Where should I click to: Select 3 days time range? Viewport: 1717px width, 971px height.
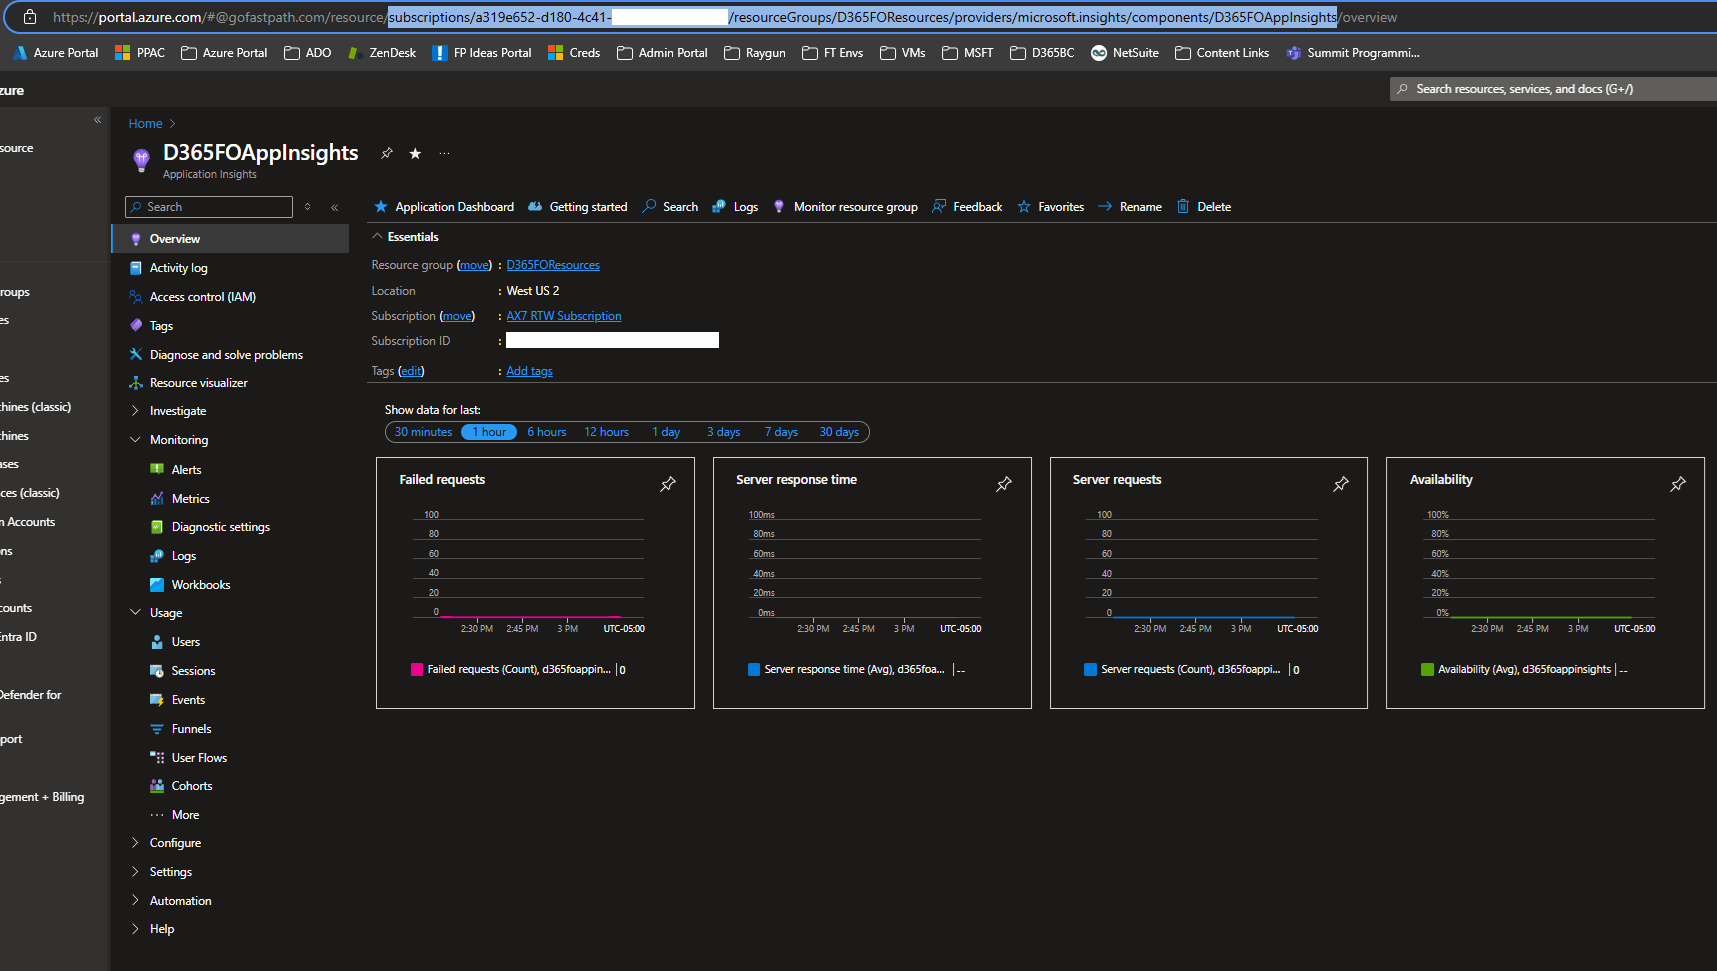tap(723, 432)
